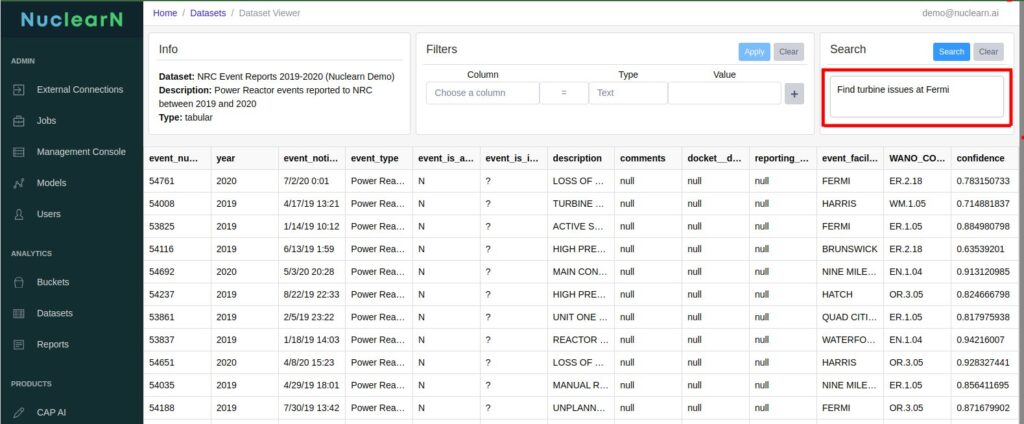Sort by description column header

[581, 158]
